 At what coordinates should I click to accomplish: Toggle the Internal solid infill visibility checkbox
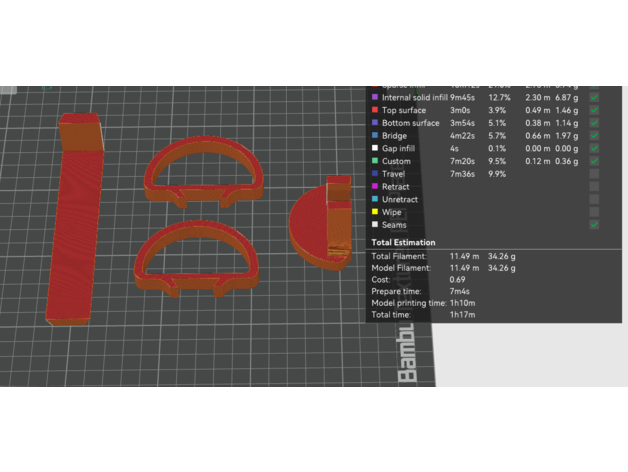(594, 97)
